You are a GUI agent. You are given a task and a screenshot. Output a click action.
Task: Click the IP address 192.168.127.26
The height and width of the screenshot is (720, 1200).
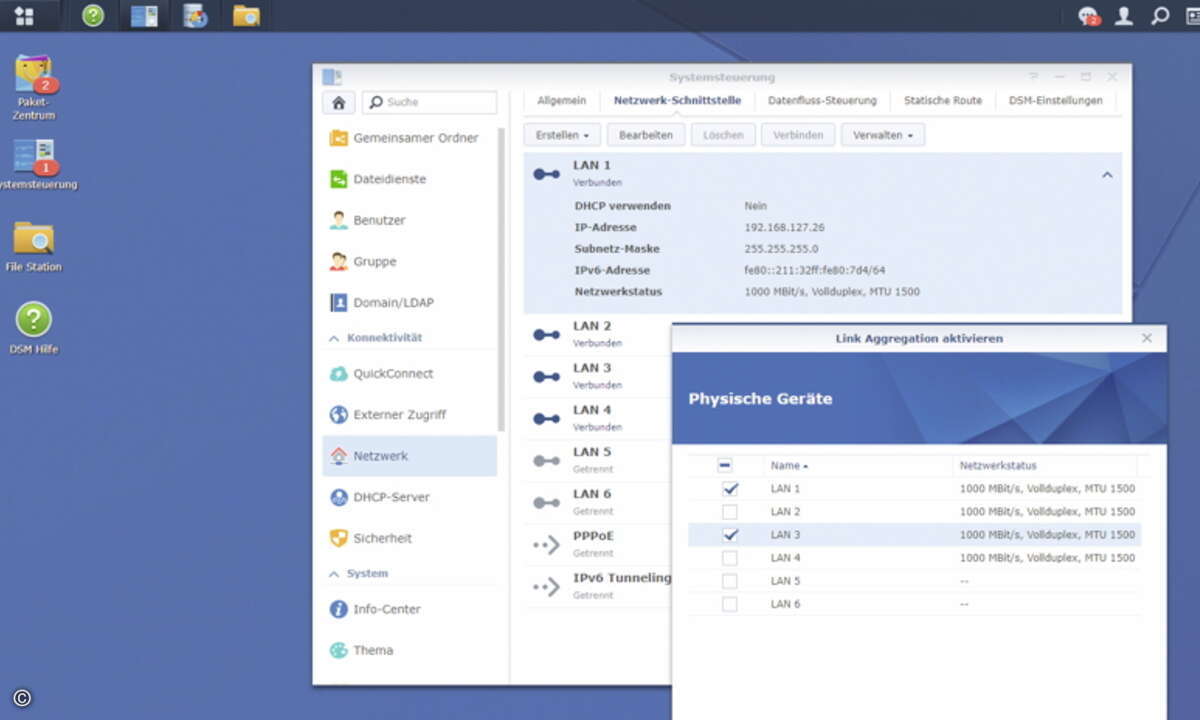coord(784,227)
